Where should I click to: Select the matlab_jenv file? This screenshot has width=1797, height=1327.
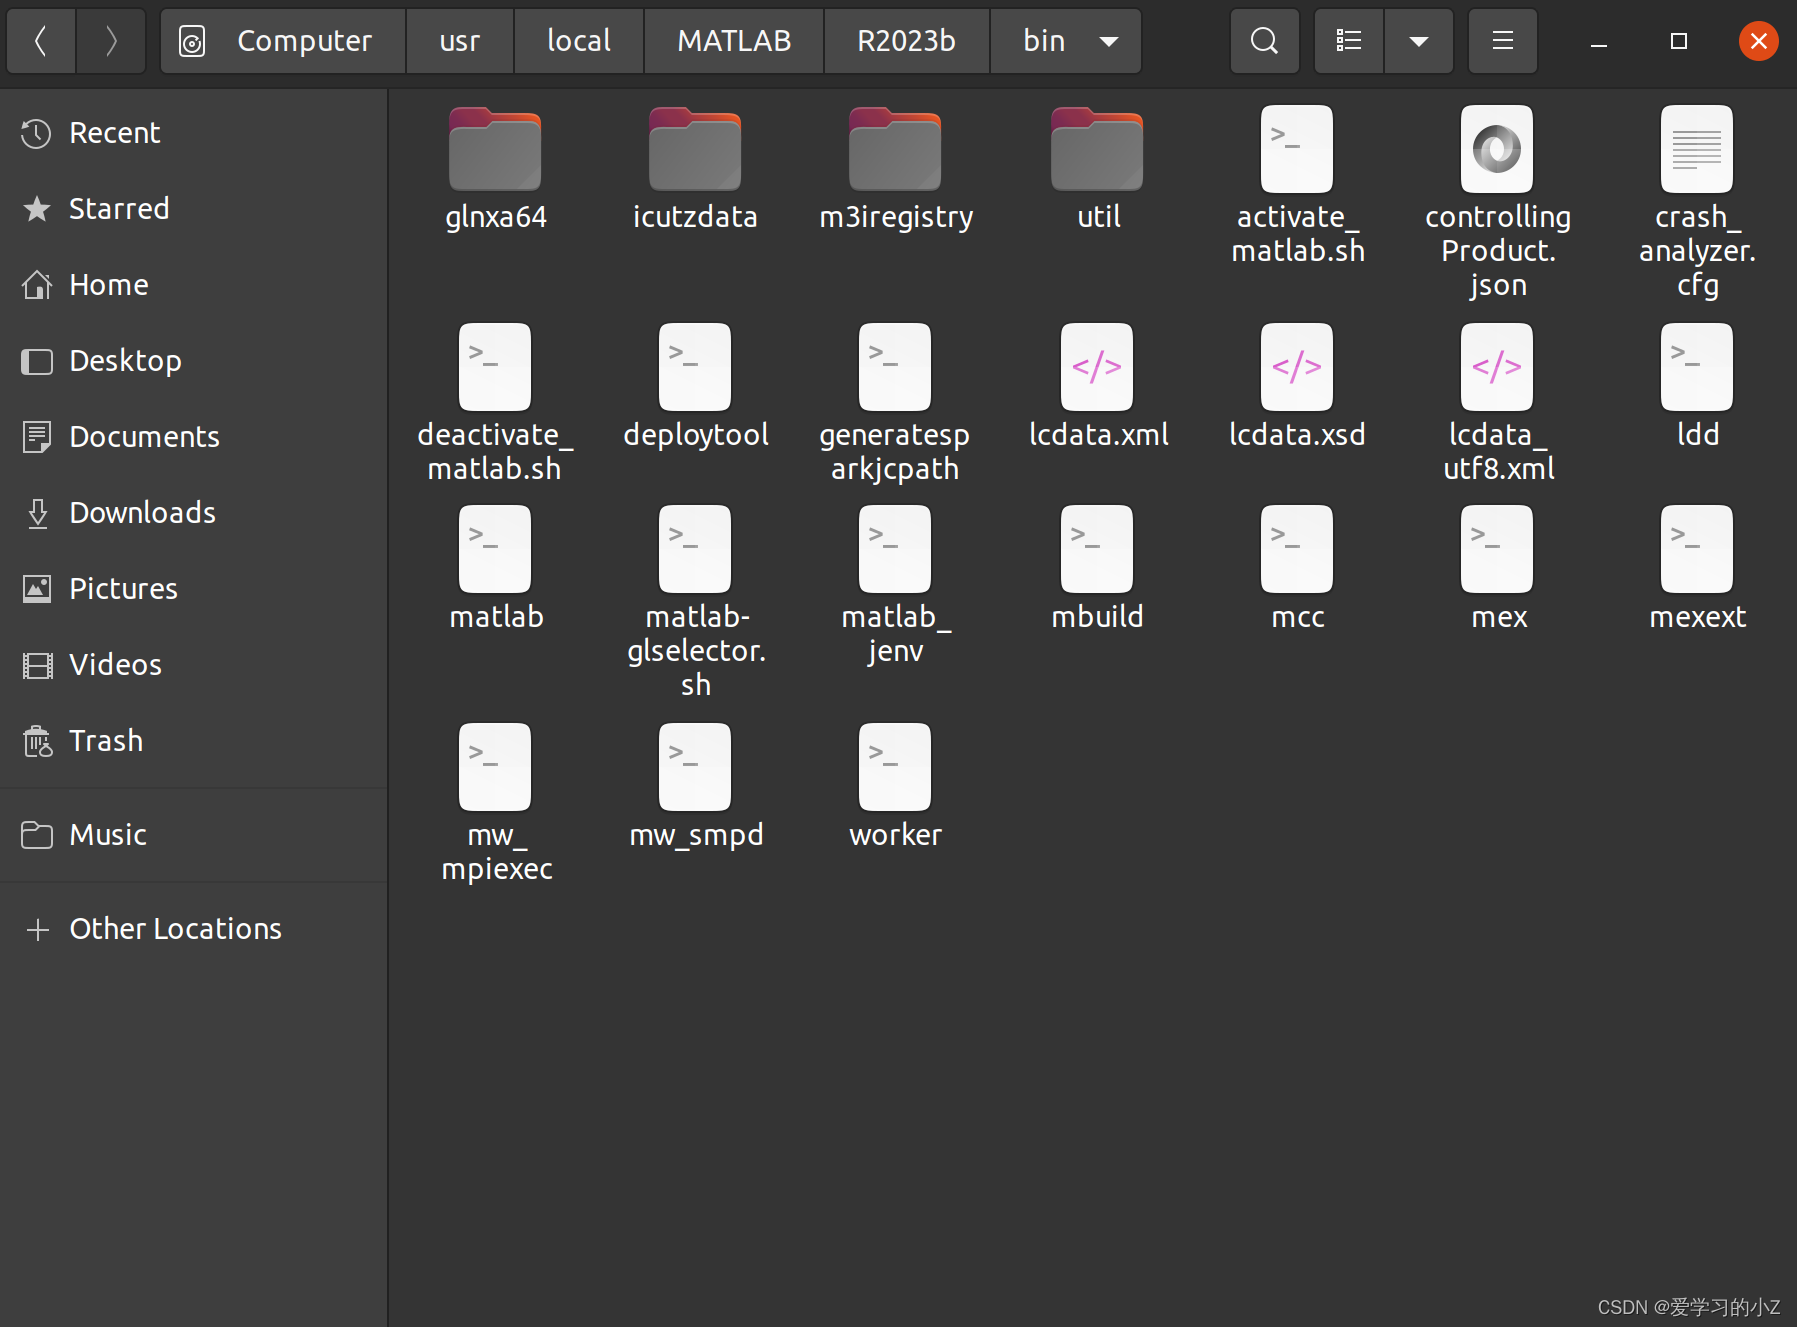click(x=895, y=585)
